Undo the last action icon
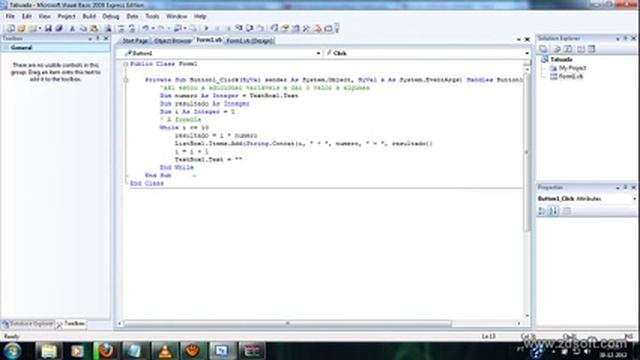Image resolution: width=640 pixels, height=360 pixels. coord(145,28)
